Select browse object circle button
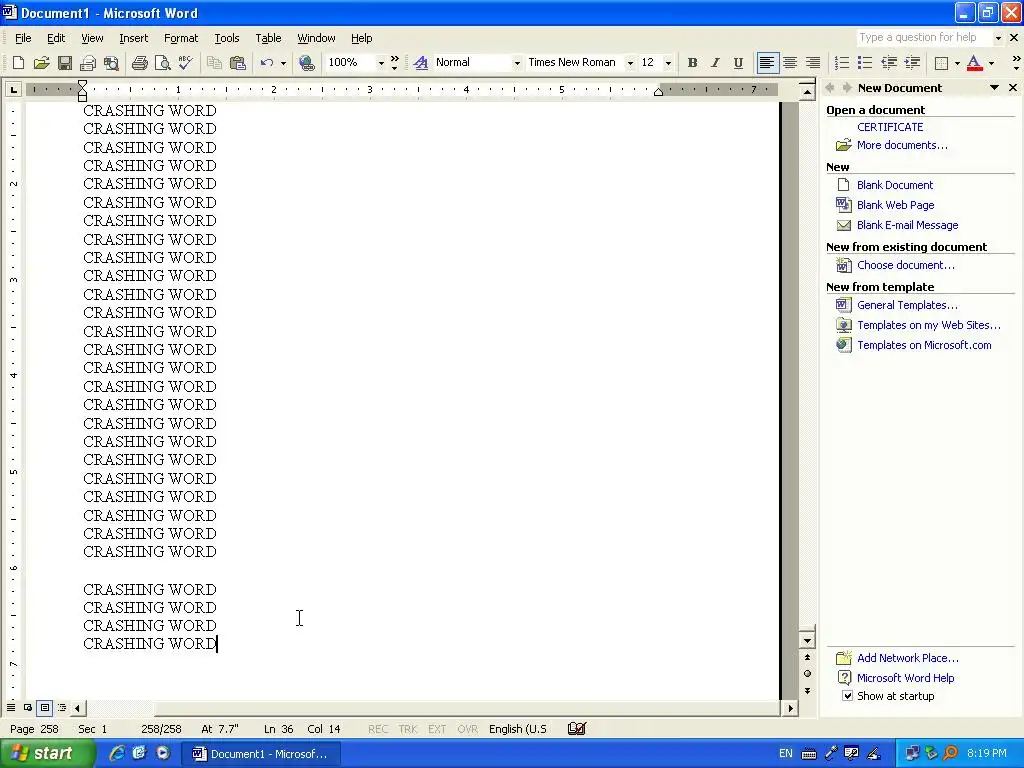Image resolution: width=1024 pixels, height=768 pixels. (x=807, y=673)
